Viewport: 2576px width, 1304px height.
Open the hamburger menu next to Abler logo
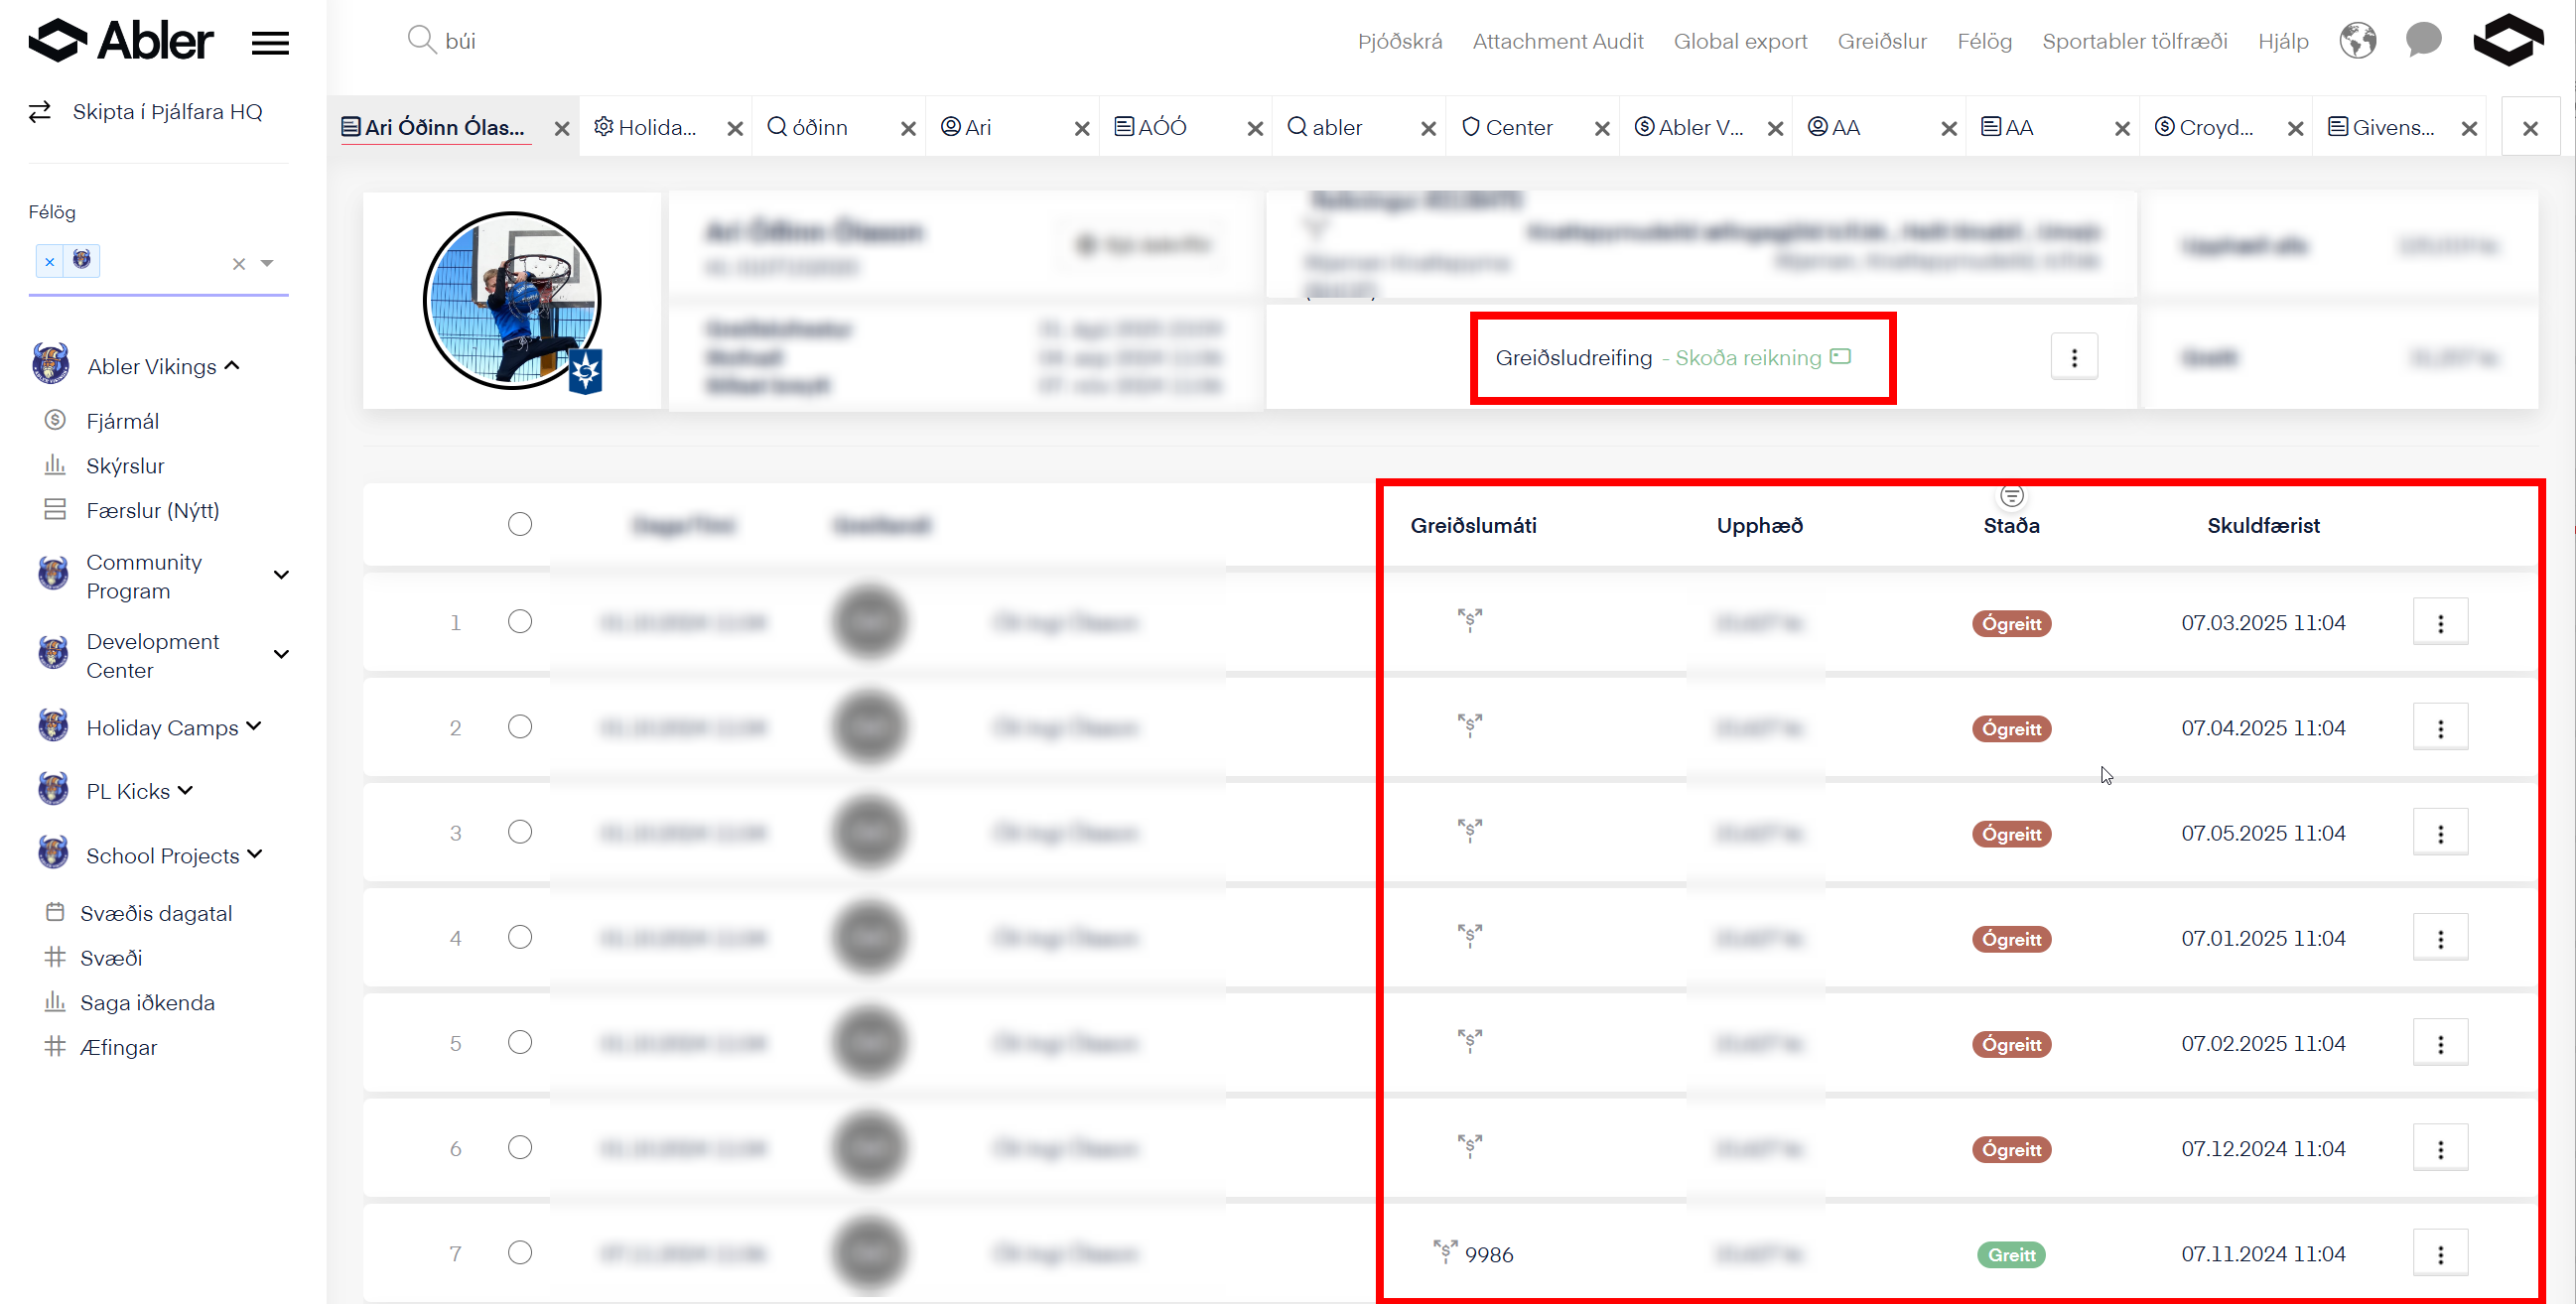270,43
